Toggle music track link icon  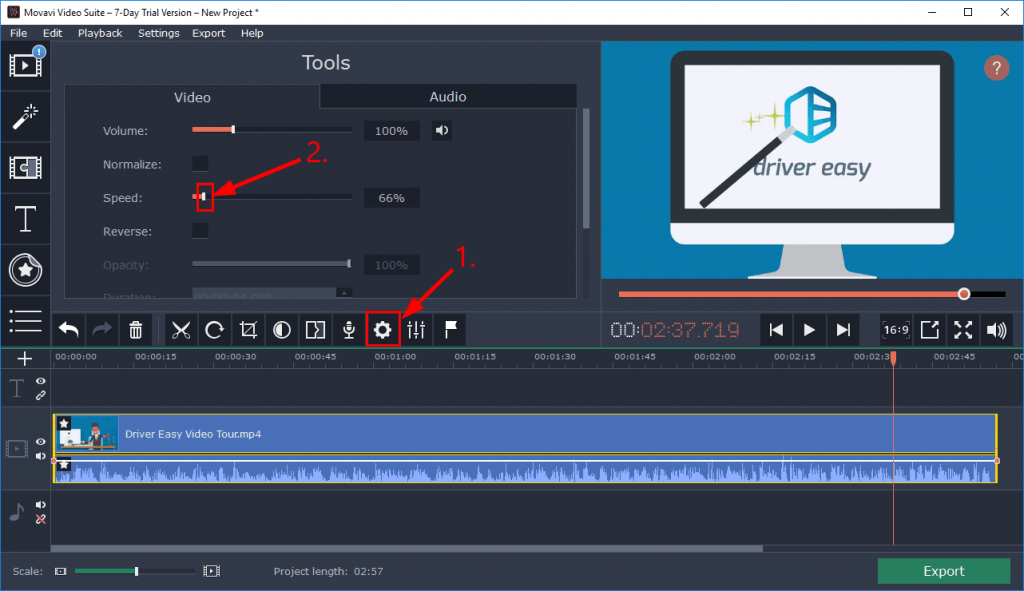click(x=40, y=519)
